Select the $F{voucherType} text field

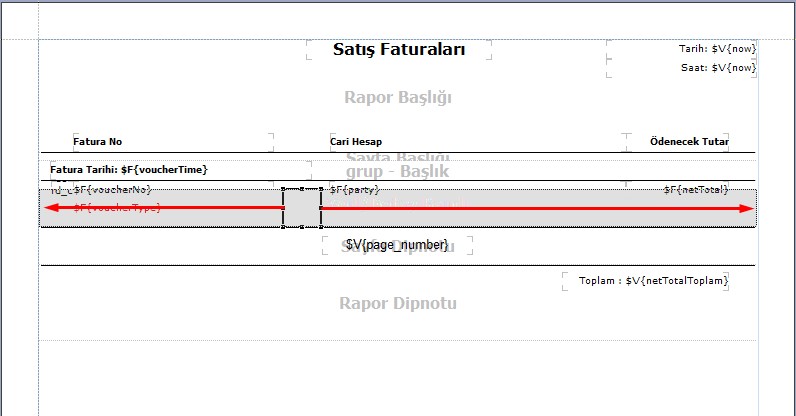coord(117,208)
